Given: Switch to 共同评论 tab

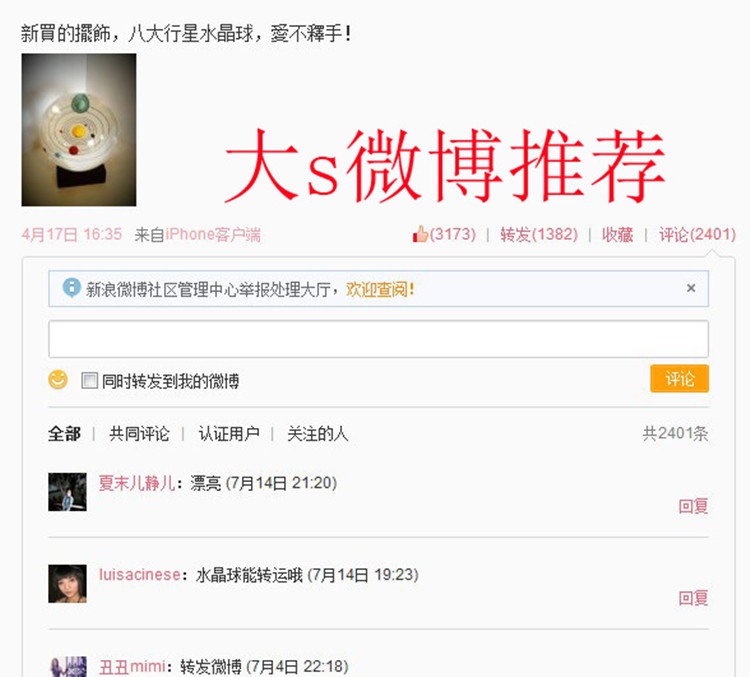Looking at the screenshot, I should coord(139,434).
